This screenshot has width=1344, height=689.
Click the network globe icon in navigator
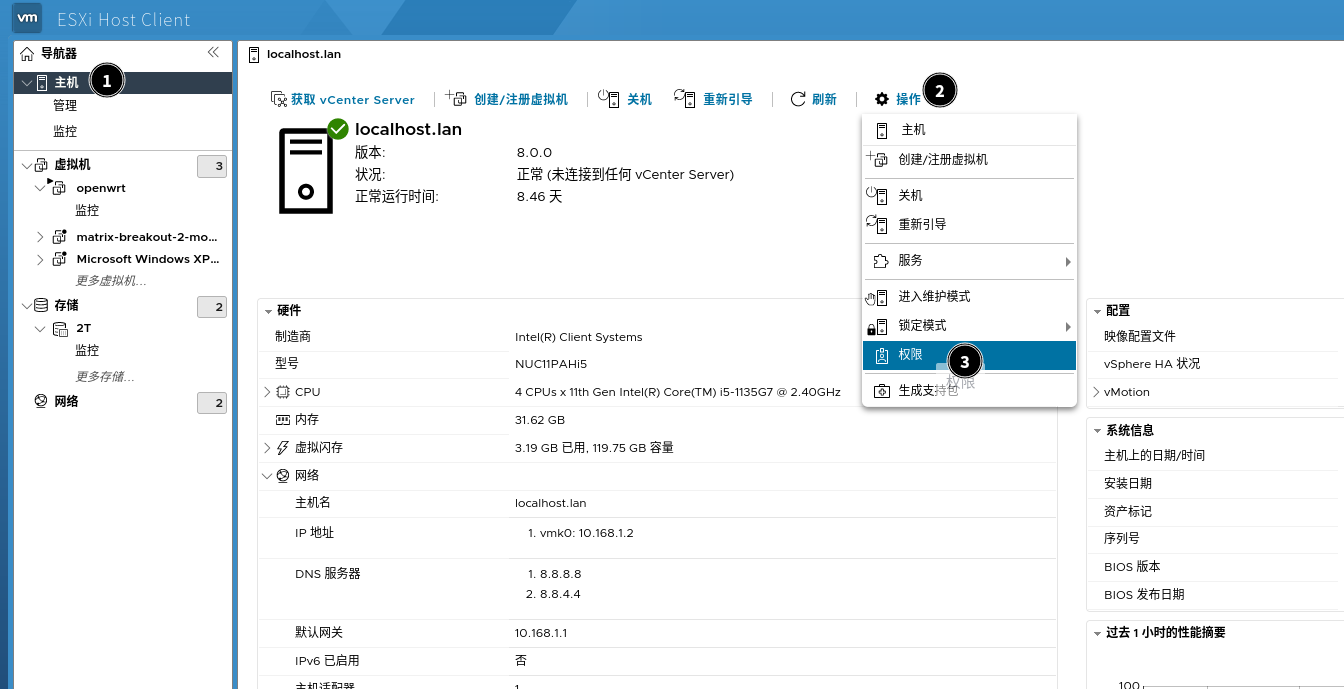(41, 401)
